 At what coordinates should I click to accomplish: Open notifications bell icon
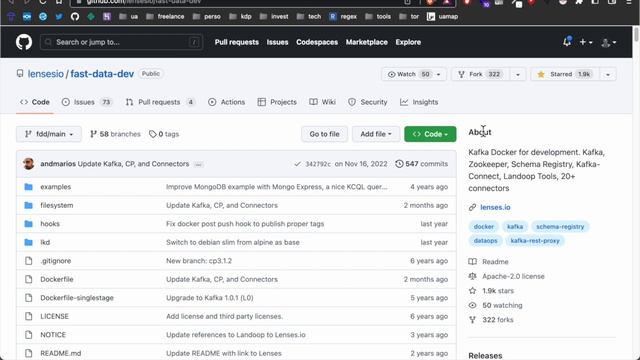567,42
